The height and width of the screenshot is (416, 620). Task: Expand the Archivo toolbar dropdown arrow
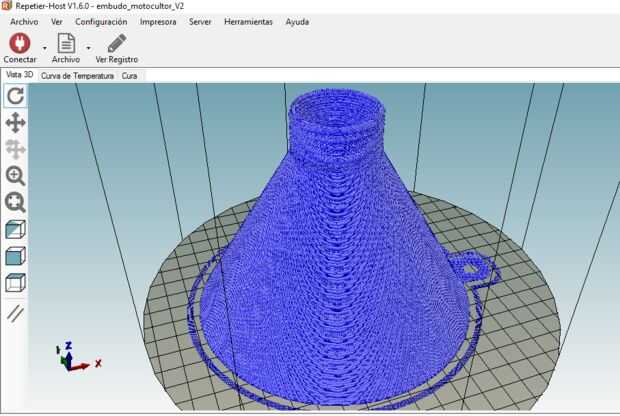88,48
